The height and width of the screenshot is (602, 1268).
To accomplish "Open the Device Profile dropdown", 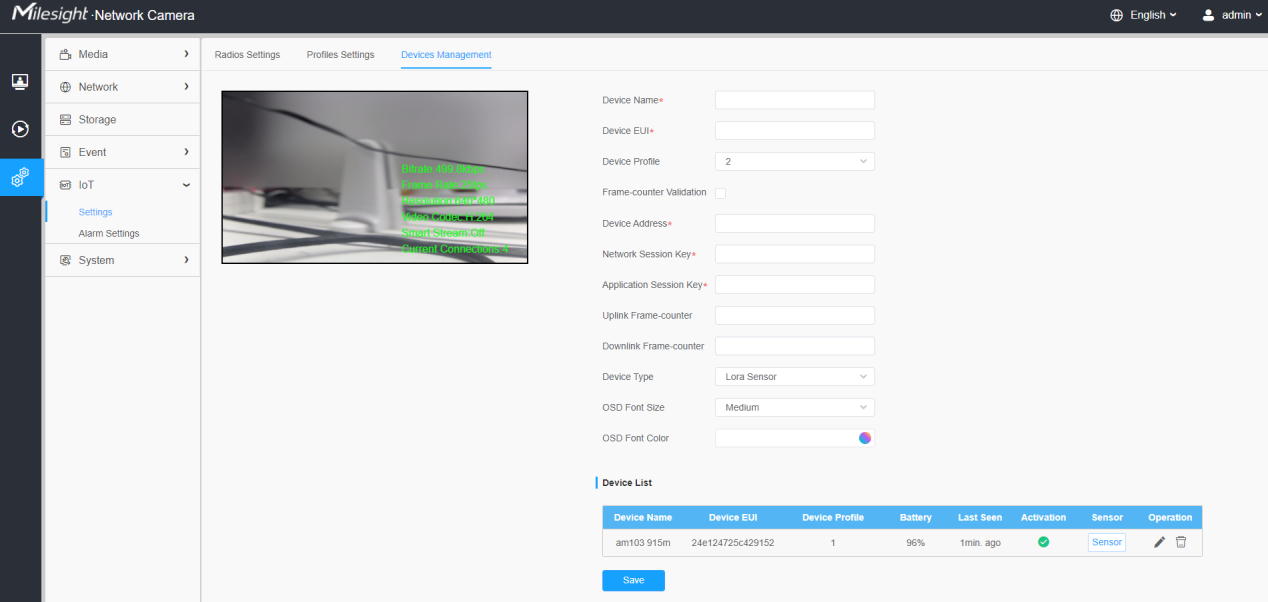I will [x=795, y=161].
